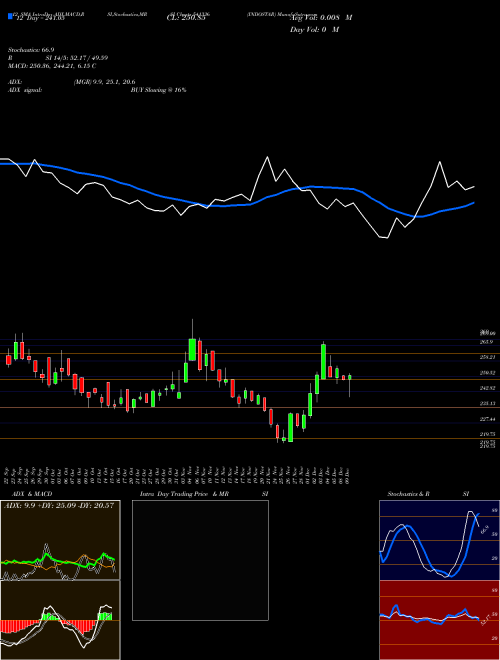Image resolution: width=500 pixels, height=660 pixels.
Task: Click the white price line's latest peak
Action: (439, 162)
